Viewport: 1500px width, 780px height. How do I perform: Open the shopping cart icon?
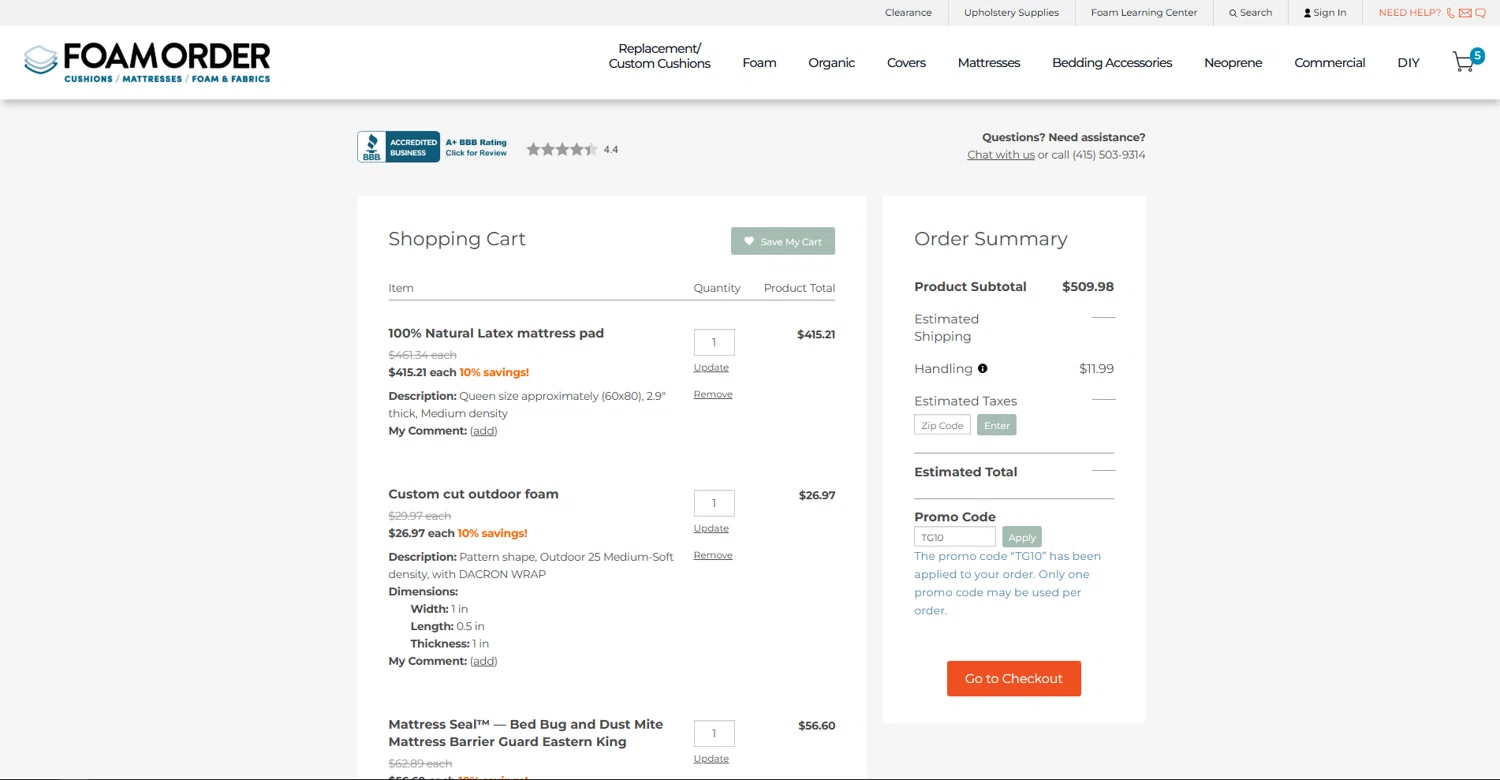(1467, 61)
